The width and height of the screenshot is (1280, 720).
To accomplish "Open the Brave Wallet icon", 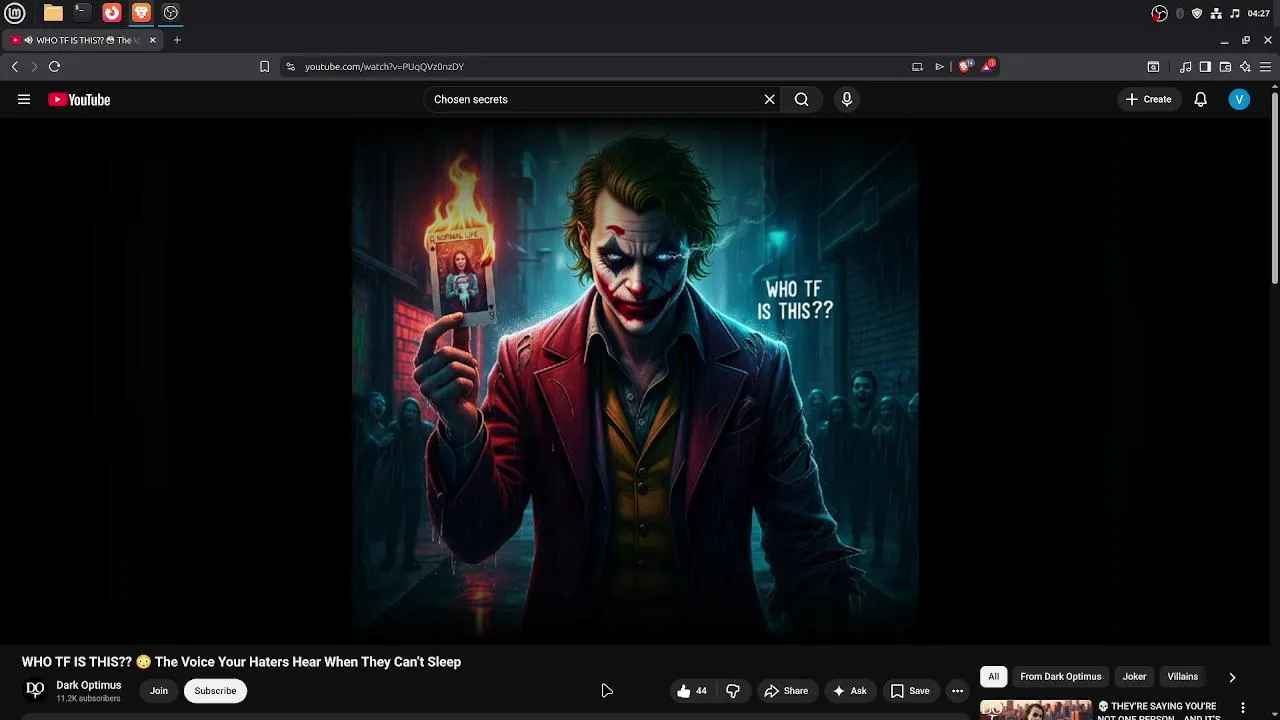I will tap(1225, 66).
